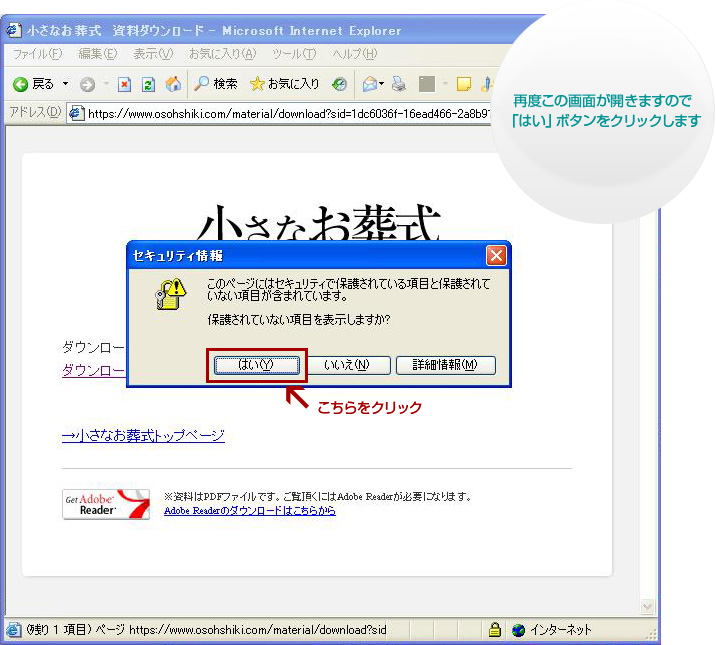Expand the Mail dropdown arrow

click(382, 84)
